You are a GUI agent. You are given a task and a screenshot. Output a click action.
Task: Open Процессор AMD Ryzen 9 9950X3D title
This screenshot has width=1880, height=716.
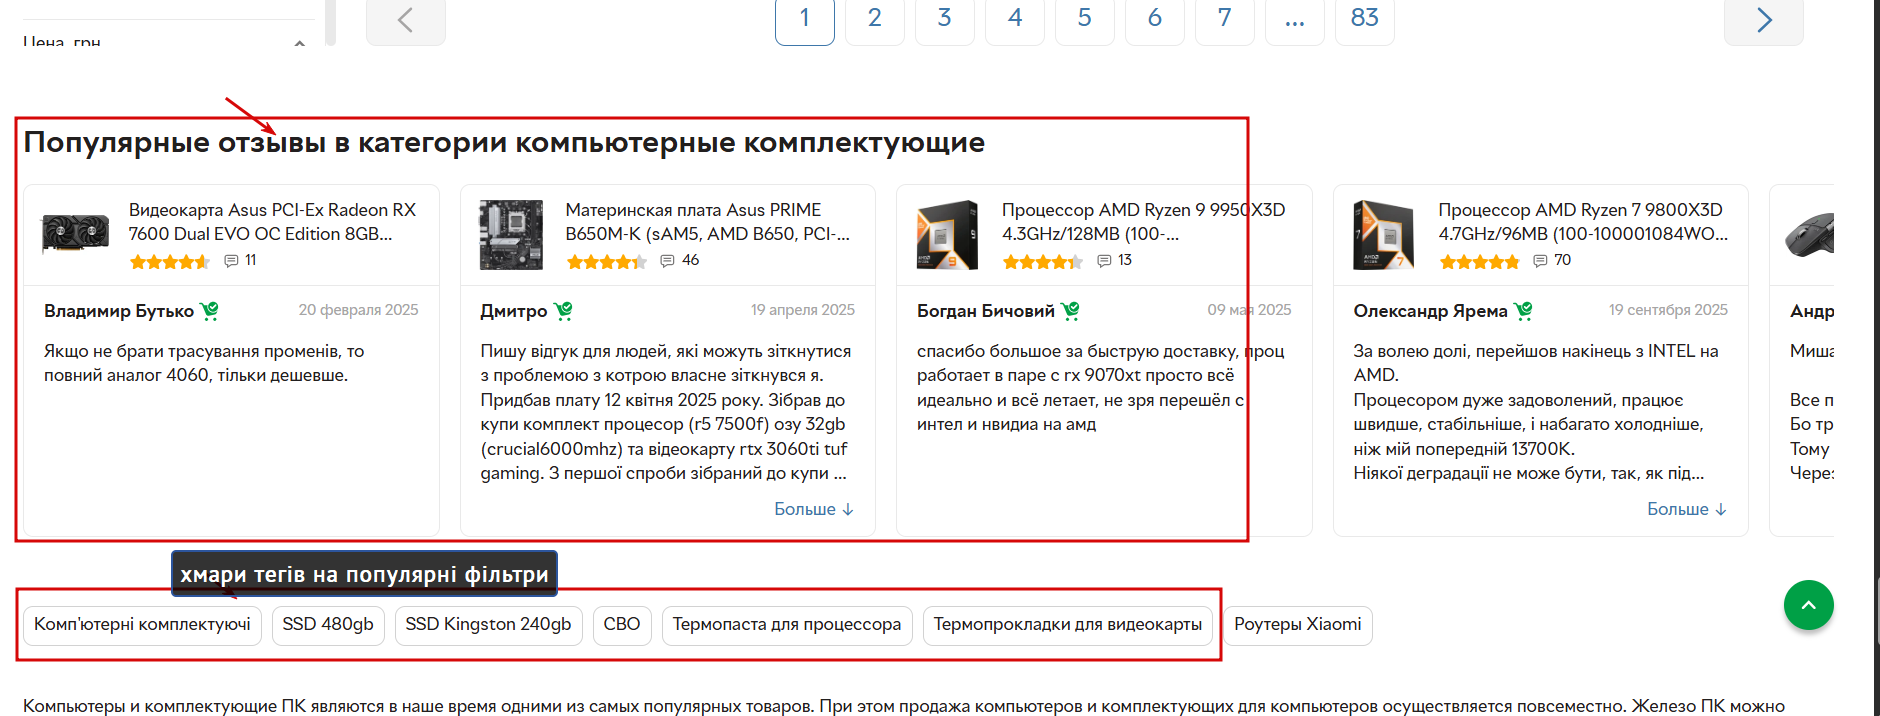(1143, 222)
